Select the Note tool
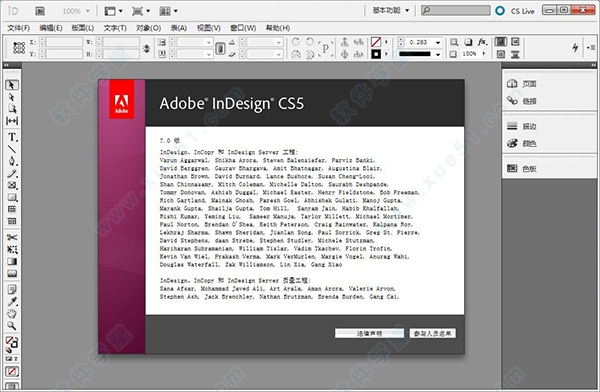600x392 pixels. pos(12,289)
